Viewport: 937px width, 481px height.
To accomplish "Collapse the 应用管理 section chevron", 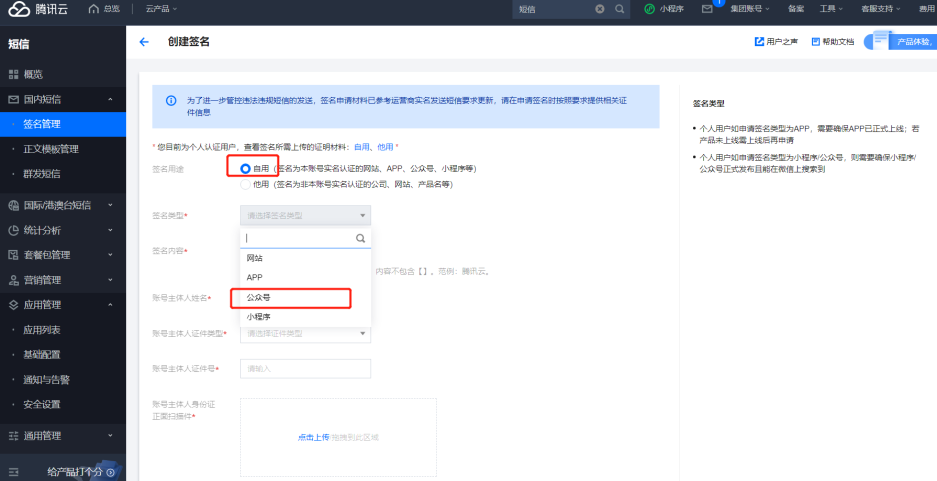I will [110, 305].
